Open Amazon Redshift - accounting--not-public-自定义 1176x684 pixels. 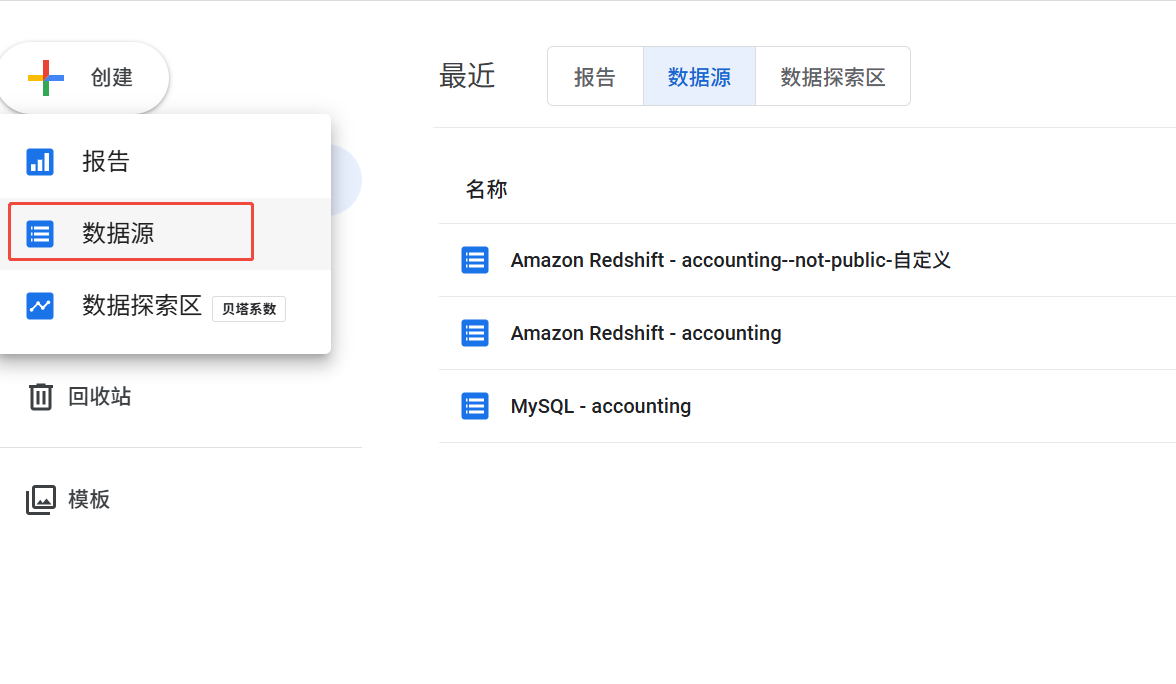coord(730,260)
